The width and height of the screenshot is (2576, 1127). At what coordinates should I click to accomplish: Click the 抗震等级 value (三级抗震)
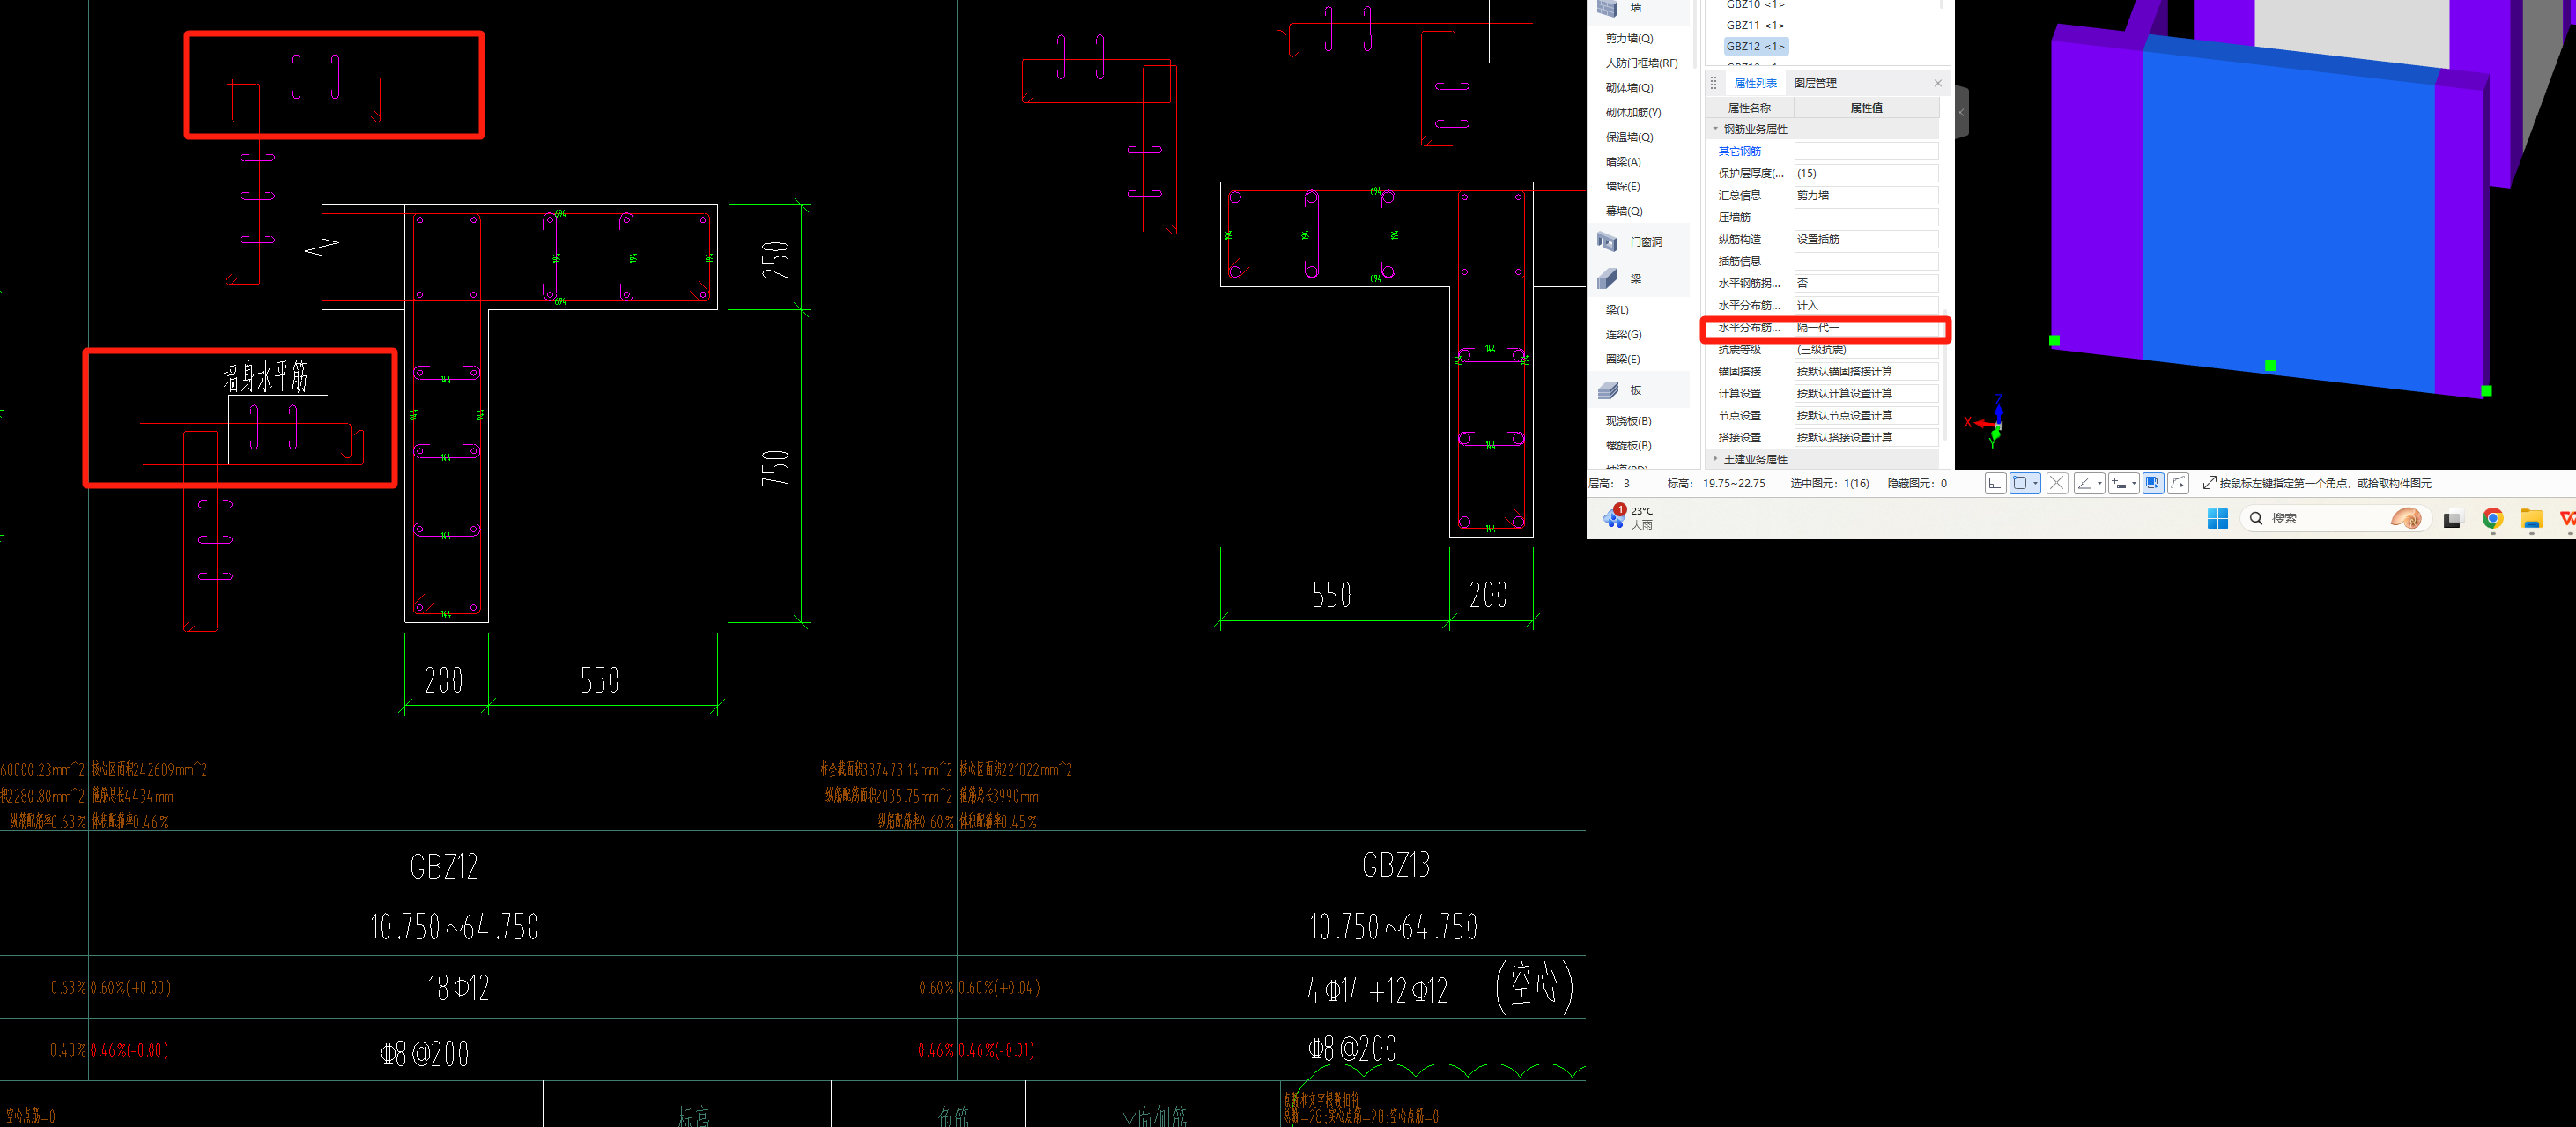click(1866, 349)
